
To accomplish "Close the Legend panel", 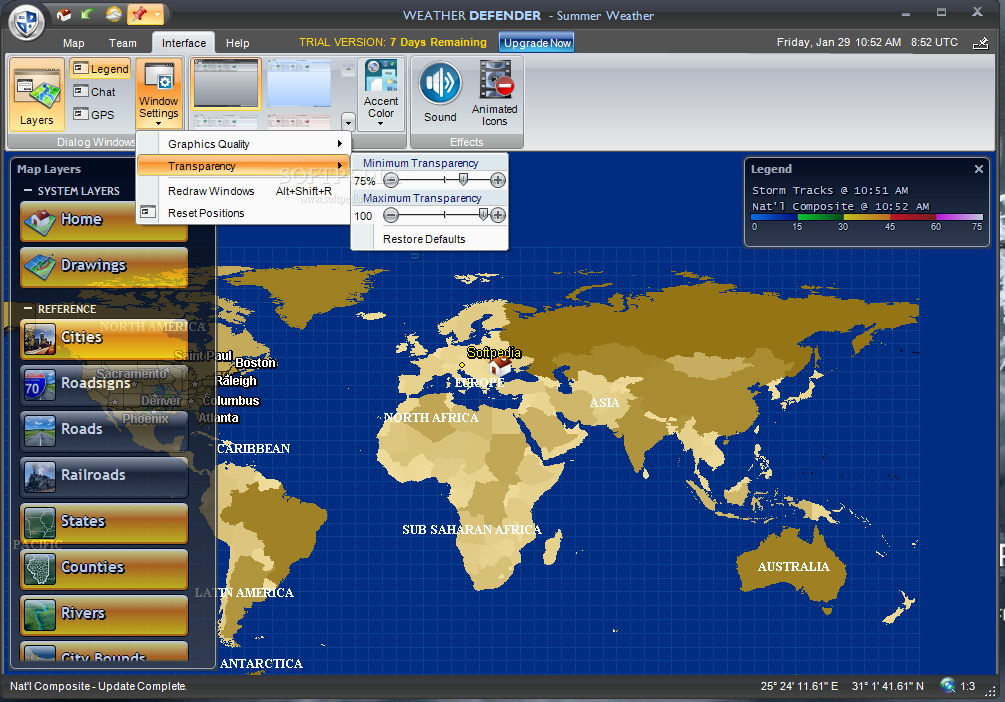I will tap(979, 169).
